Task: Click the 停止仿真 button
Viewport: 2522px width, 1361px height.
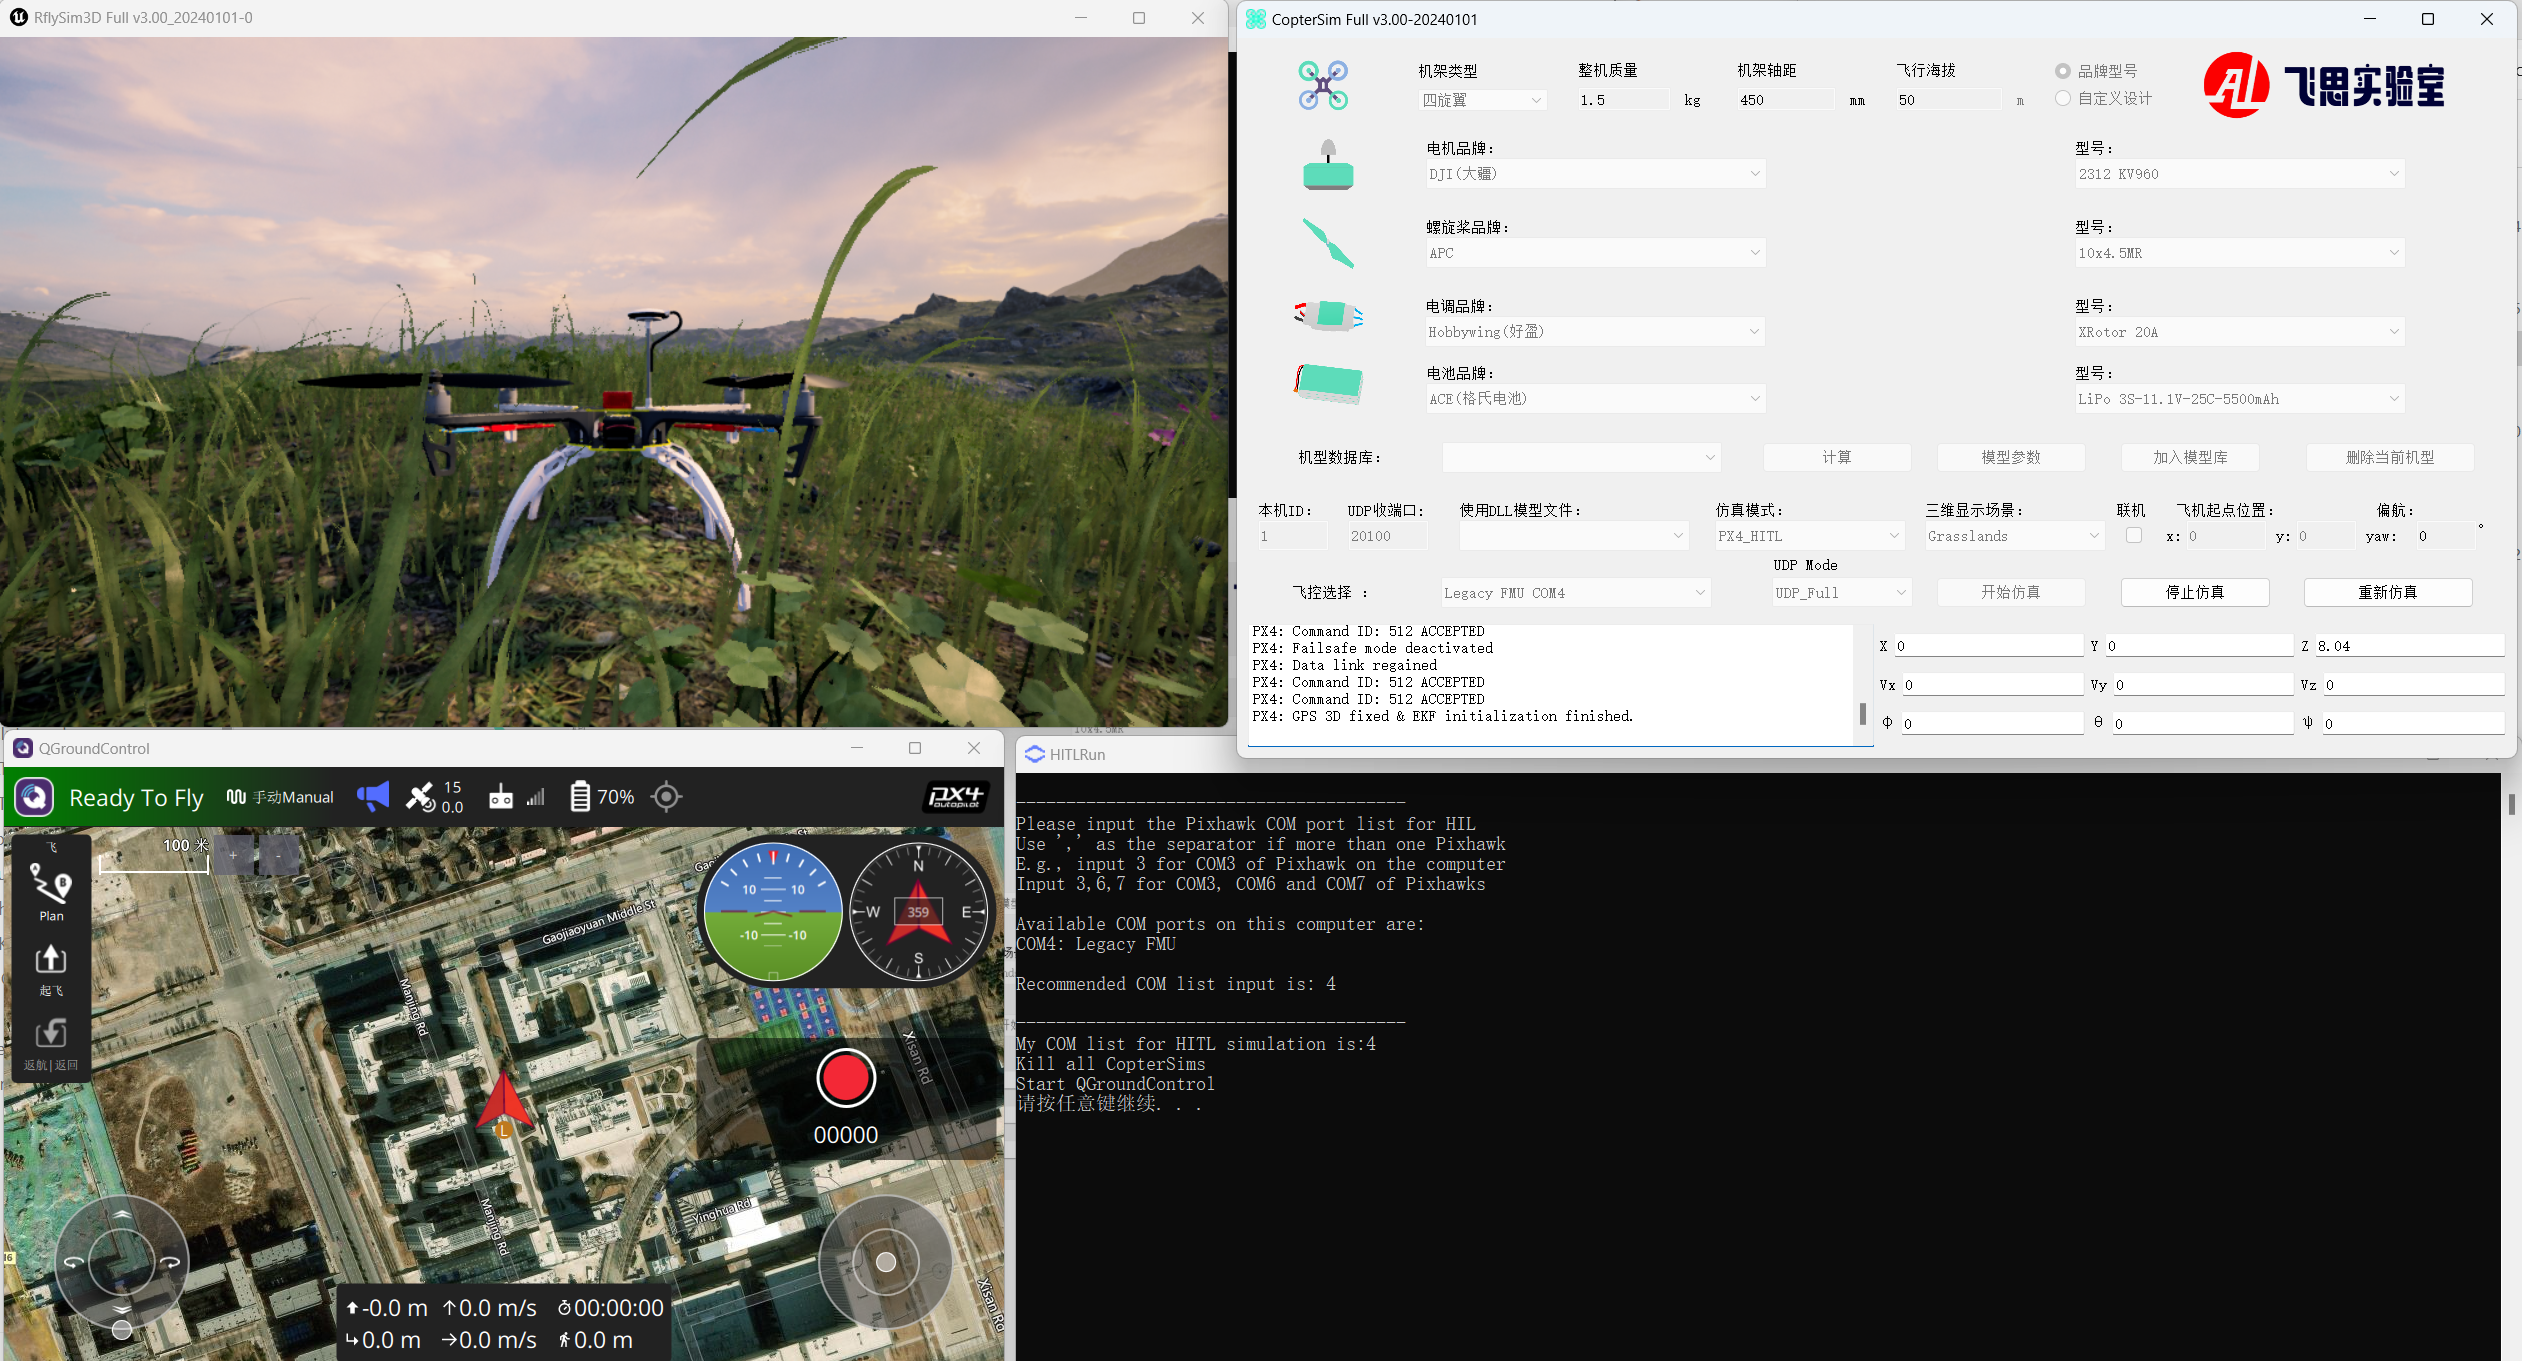Action: tap(2194, 592)
